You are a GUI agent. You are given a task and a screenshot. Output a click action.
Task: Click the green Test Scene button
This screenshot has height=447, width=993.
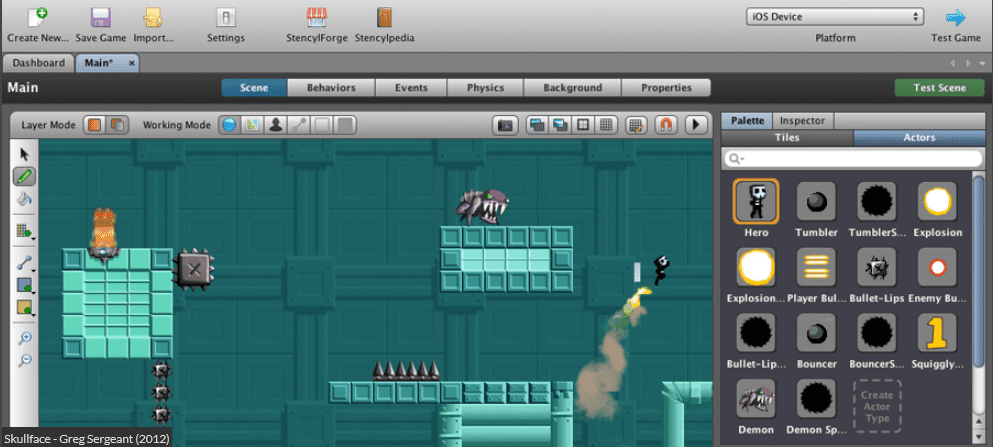click(x=940, y=88)
